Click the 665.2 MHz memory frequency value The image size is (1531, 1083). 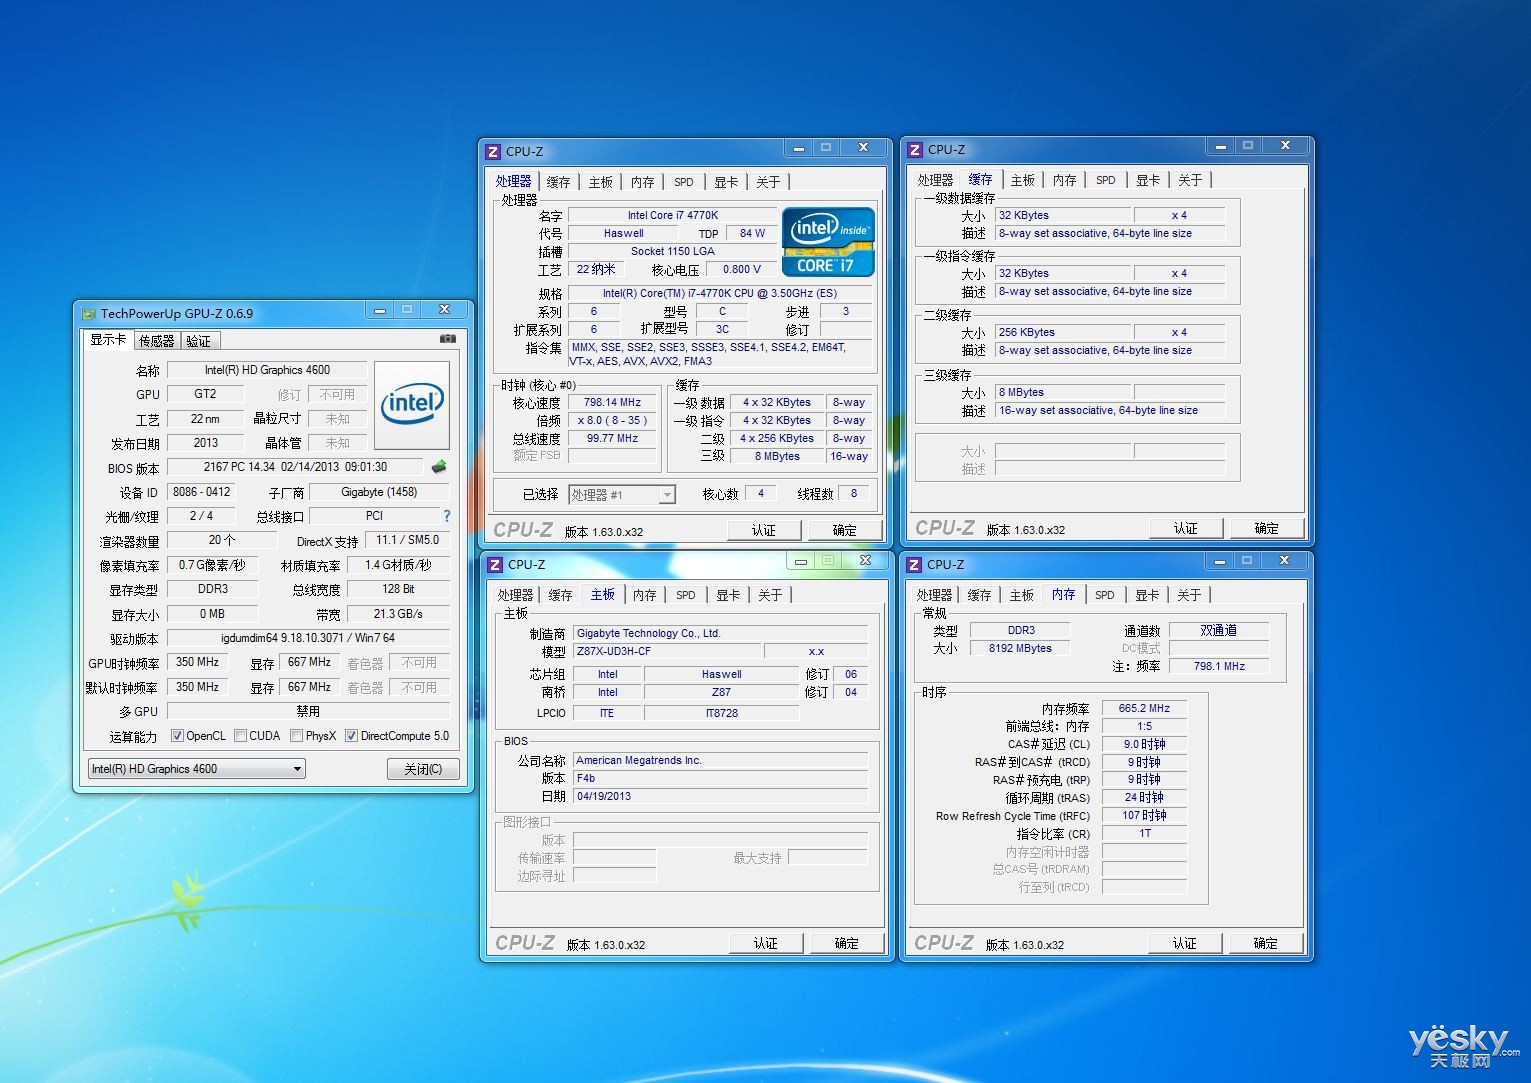(x=1144, y=708)
